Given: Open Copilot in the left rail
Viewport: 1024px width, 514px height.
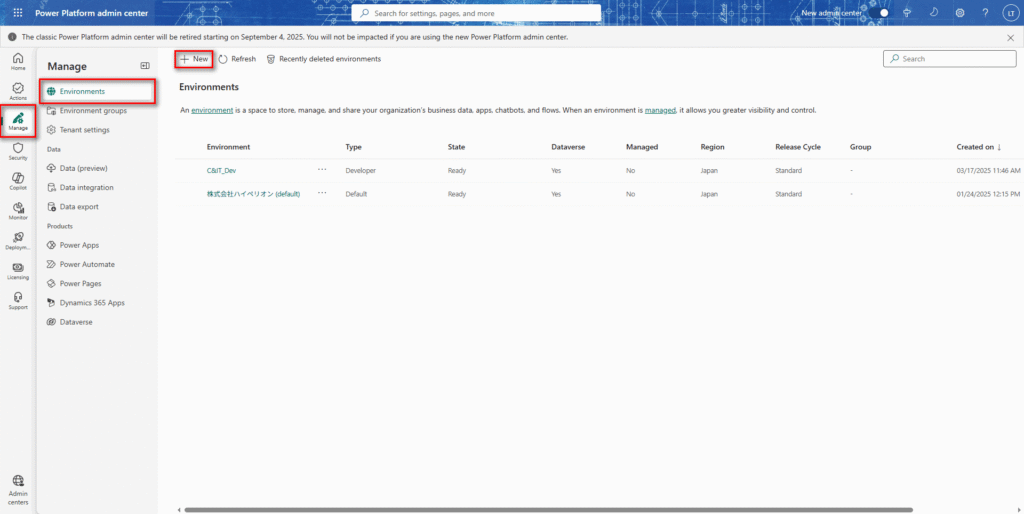Looking at the screenshot, I should point(18,181).
